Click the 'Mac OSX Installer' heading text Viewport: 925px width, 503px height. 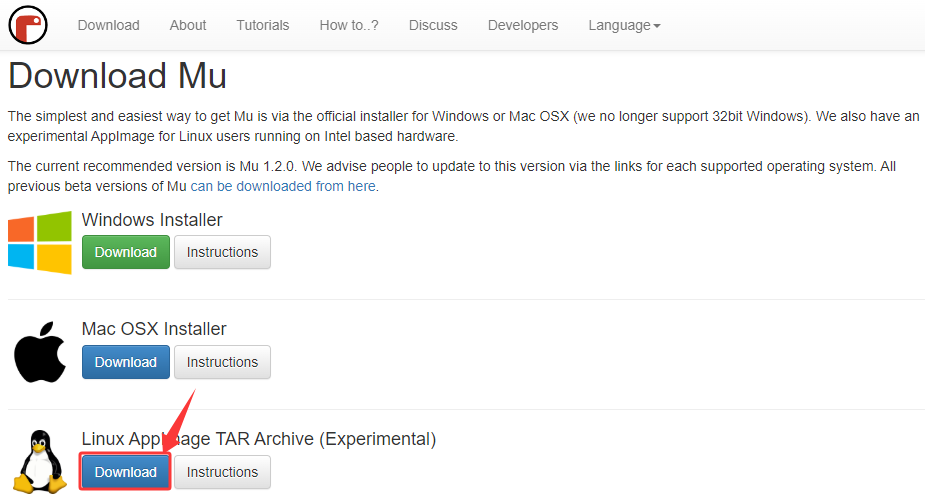pyautogui.click(x=154, y=329)
